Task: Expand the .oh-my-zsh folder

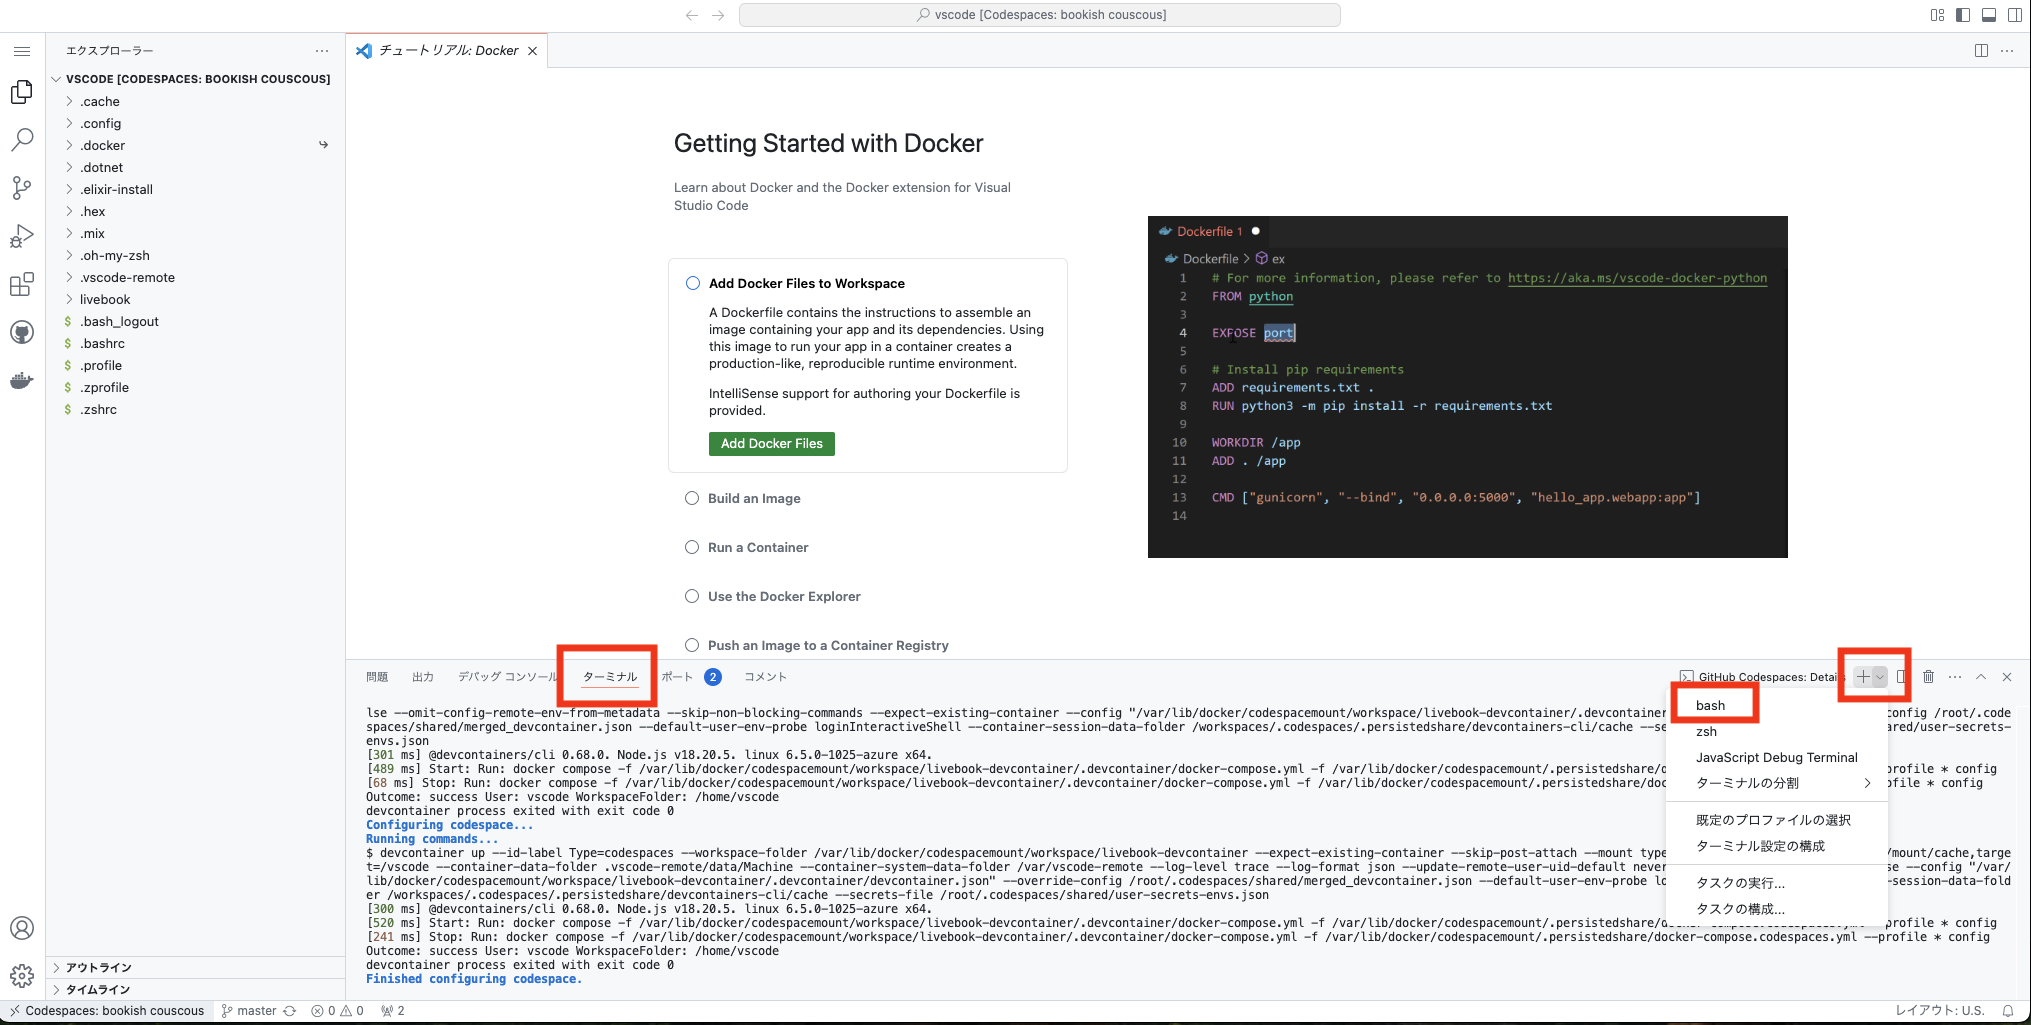Action: (195, 256)
